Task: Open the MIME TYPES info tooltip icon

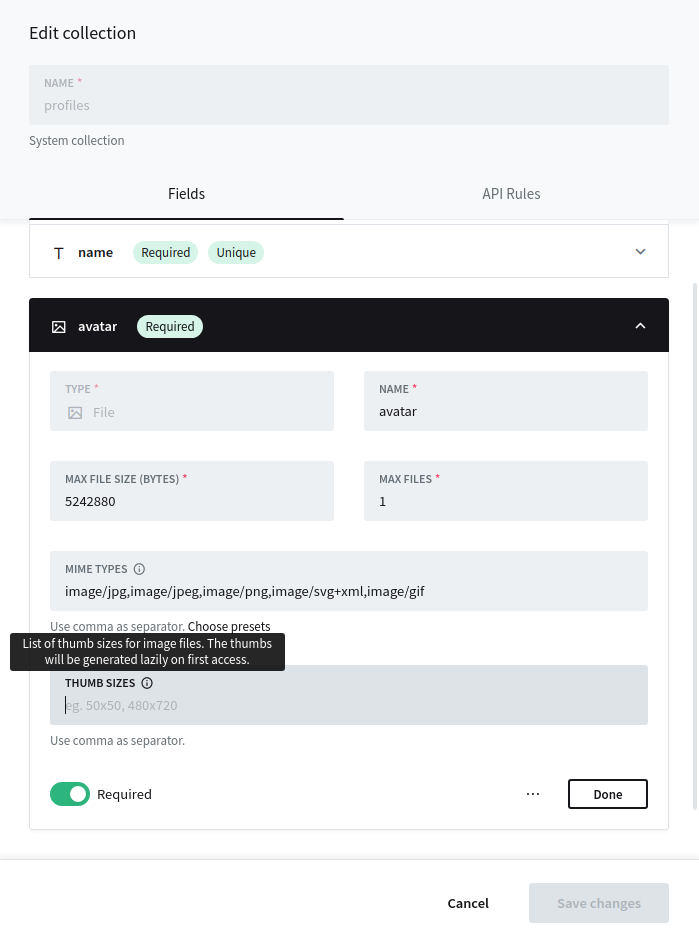Action: pyautogui.click(x=139, y=569)
